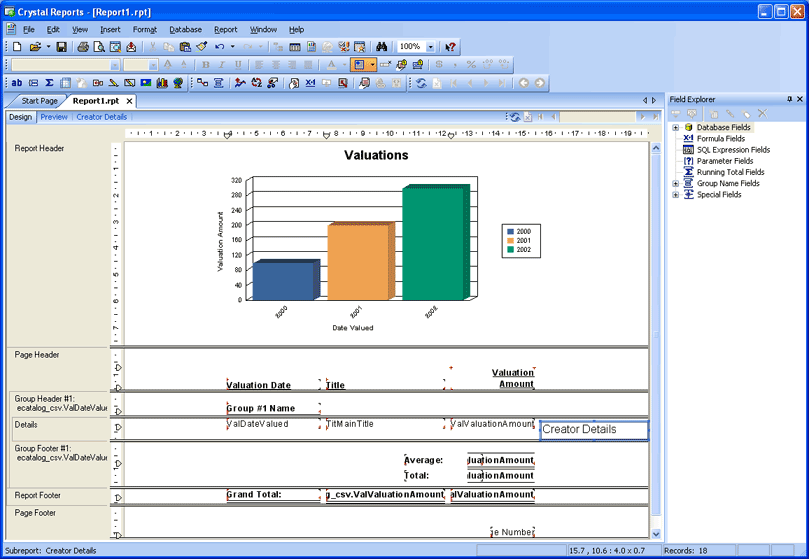Click the Save toolbar icon
This screenshot has width=809, height=559.
pyautogui.click(x=61, y=47)
